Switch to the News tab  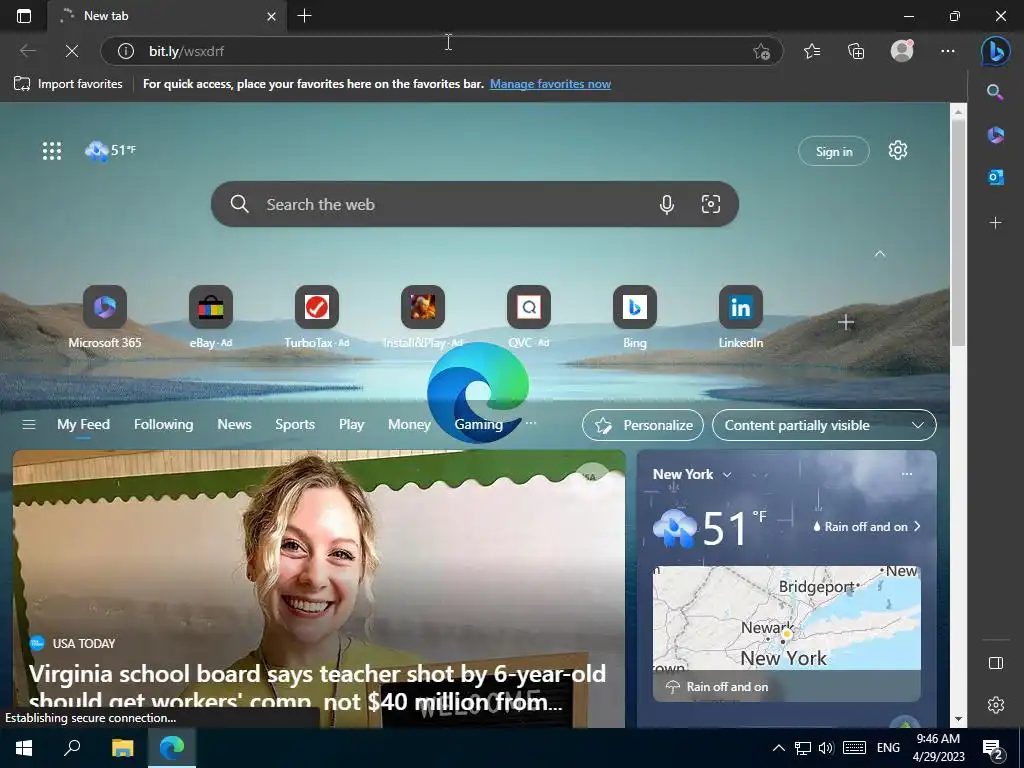(x=234, y=424)
